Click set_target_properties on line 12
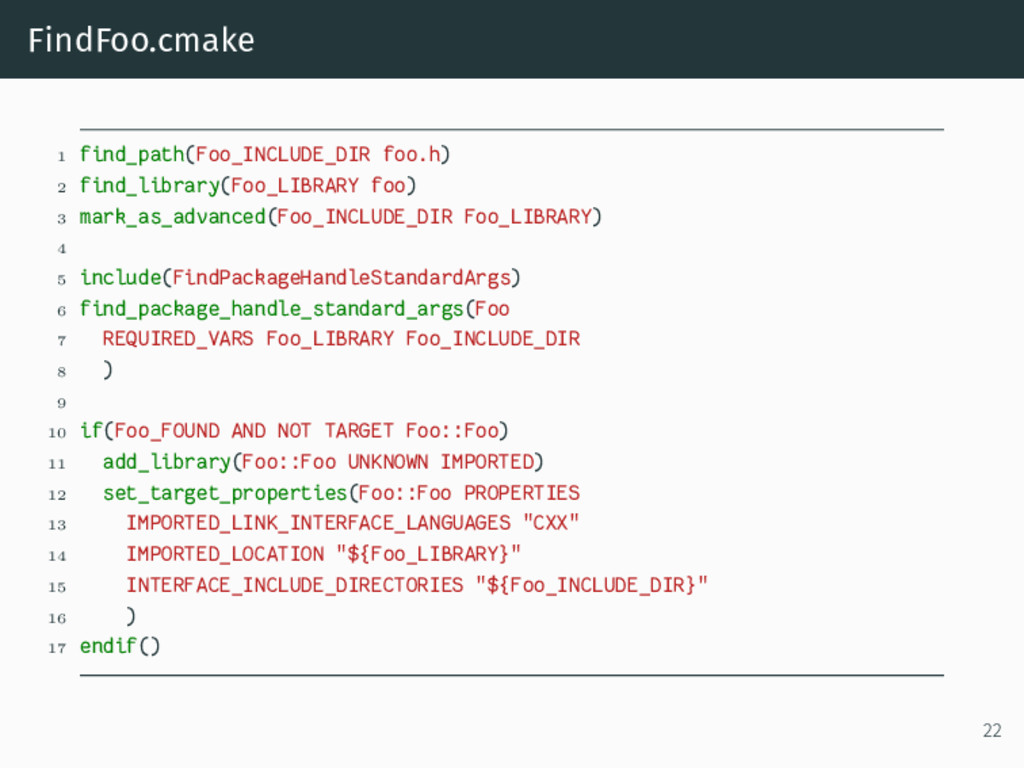Image resolution: width=1024 pixels, height=768 pixels. (225, 493)
